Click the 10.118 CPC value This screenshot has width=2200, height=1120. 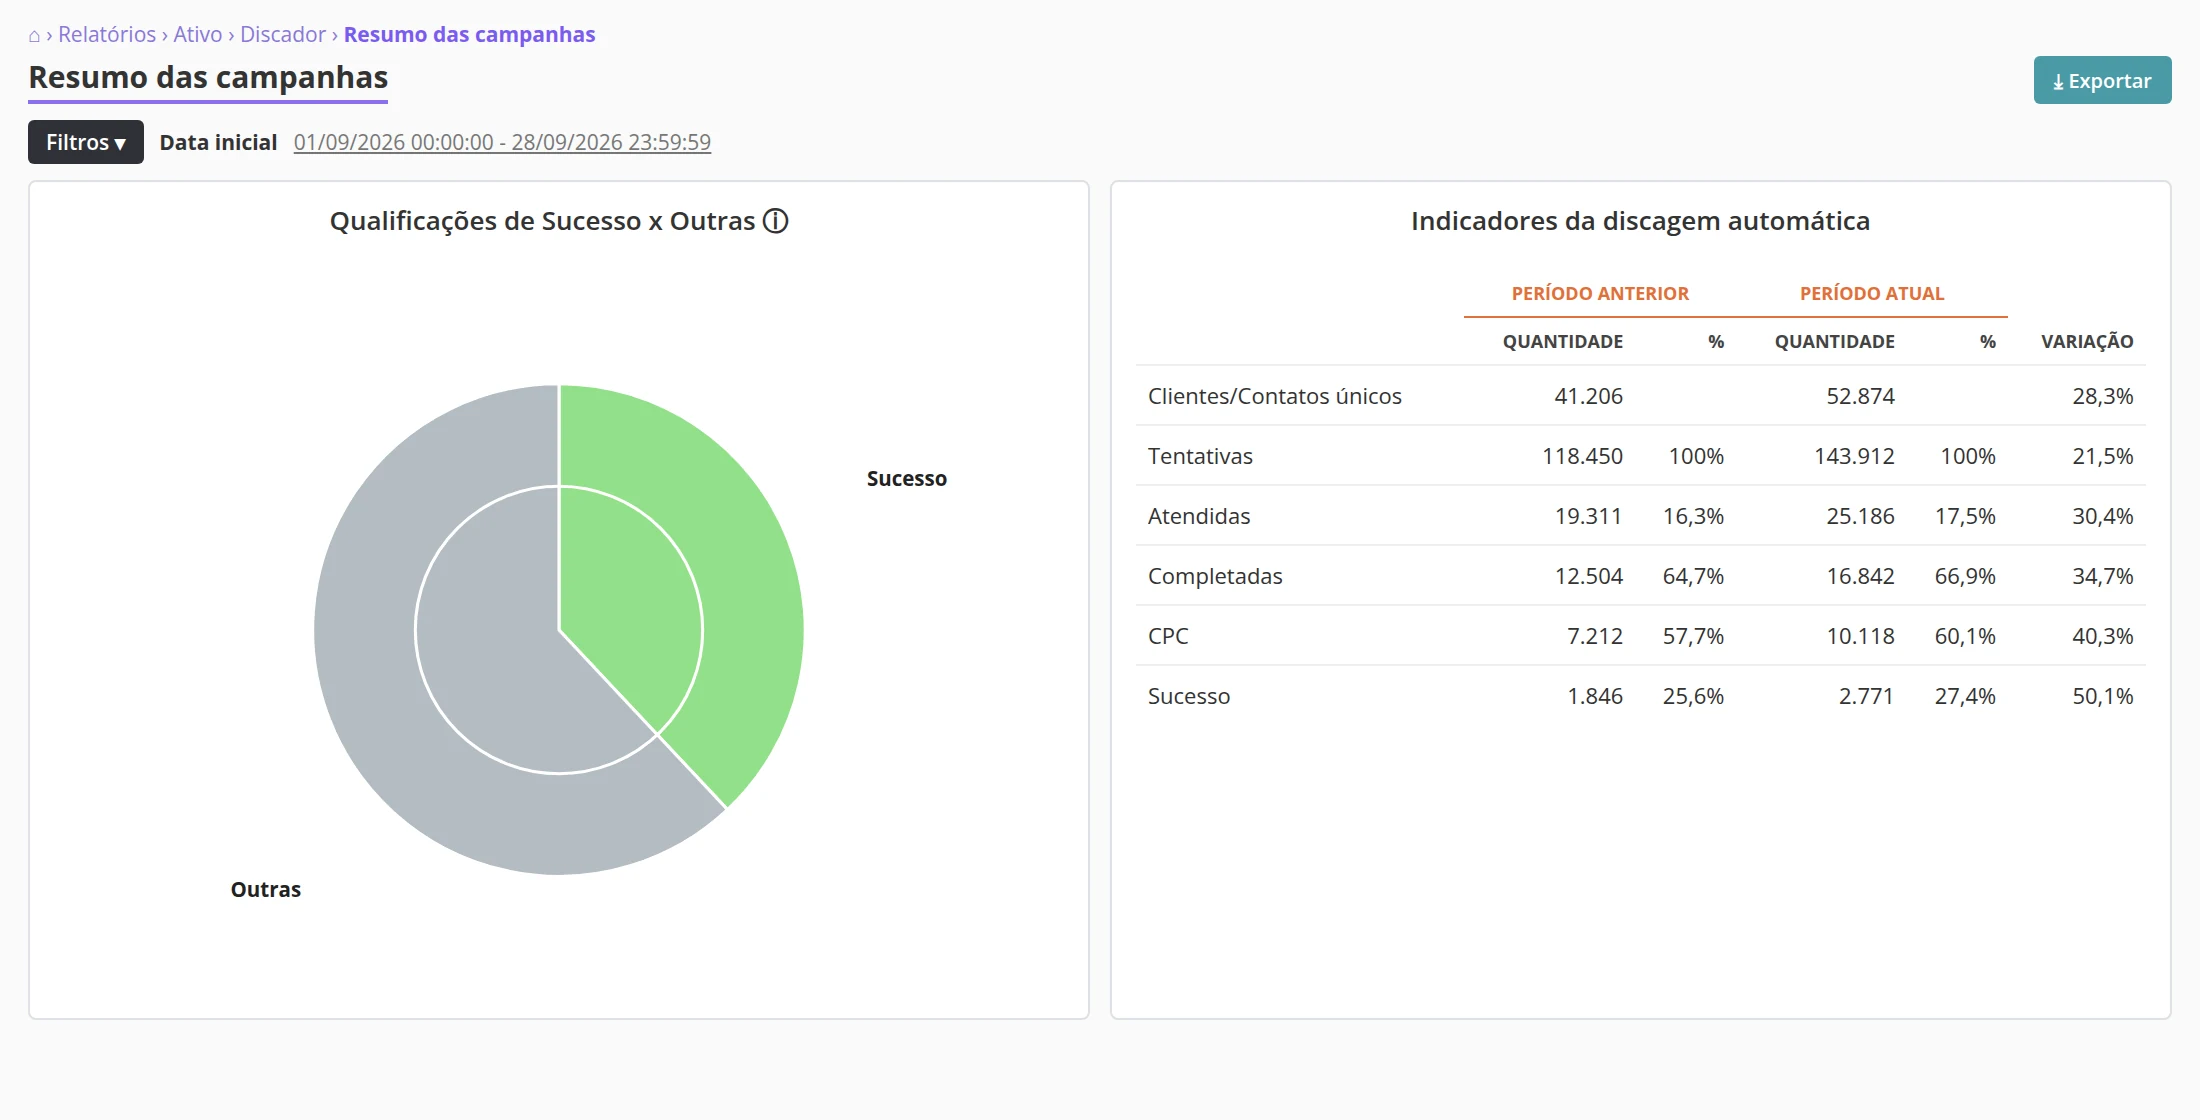(1860, 636)
